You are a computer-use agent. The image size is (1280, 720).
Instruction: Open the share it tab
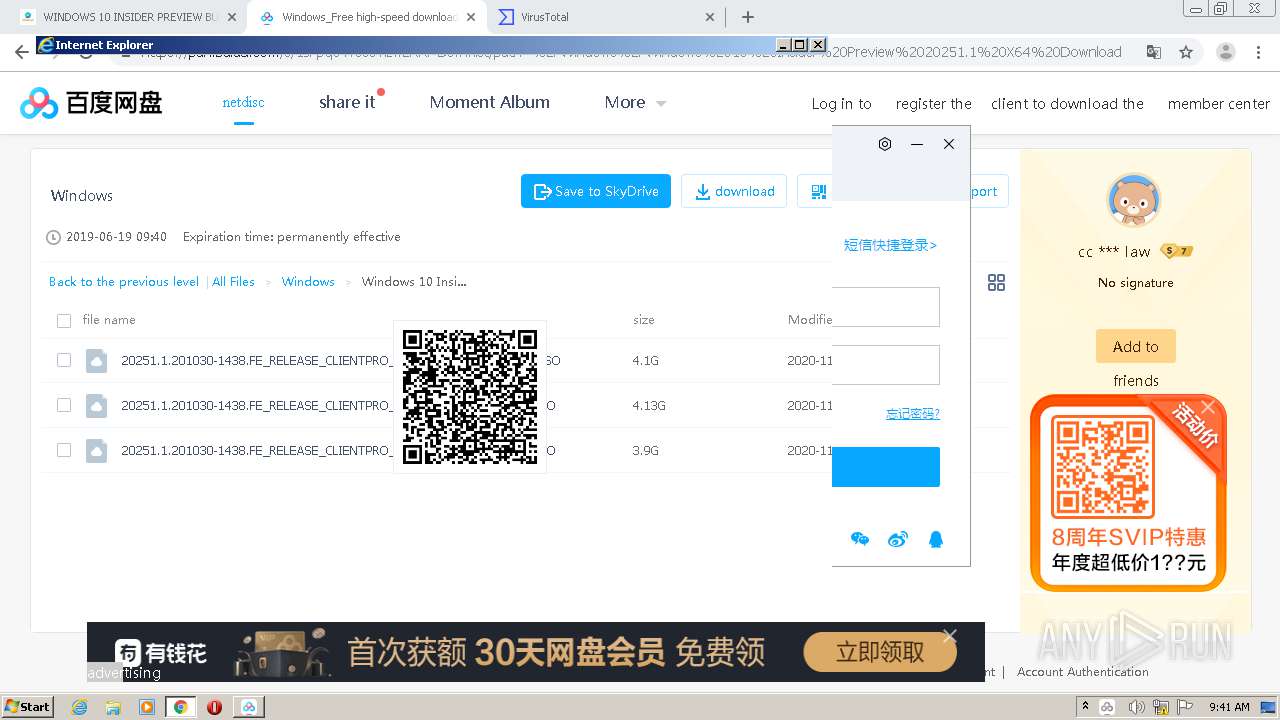point(347,102)
